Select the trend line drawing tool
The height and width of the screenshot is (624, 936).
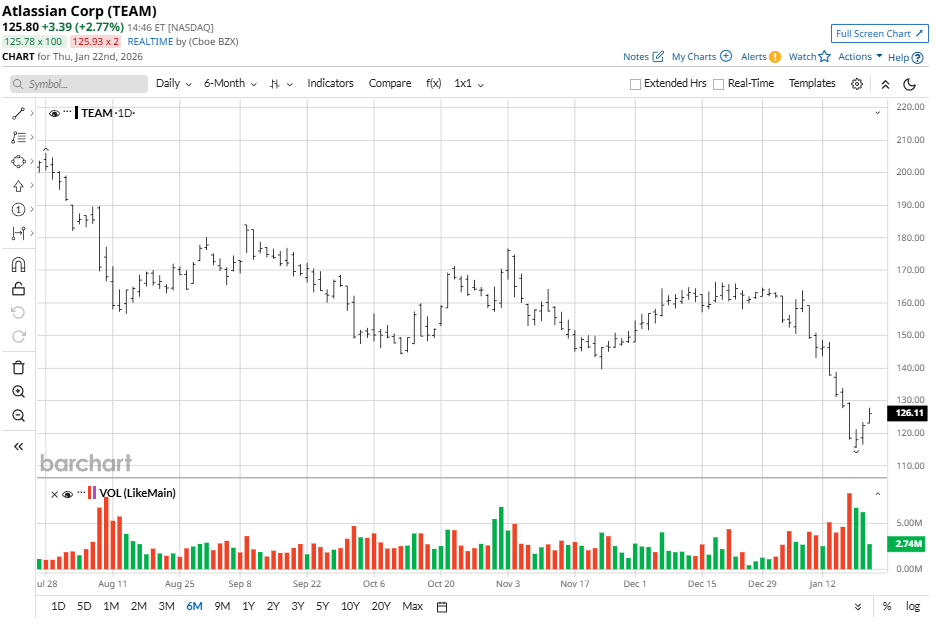point(18,113)
